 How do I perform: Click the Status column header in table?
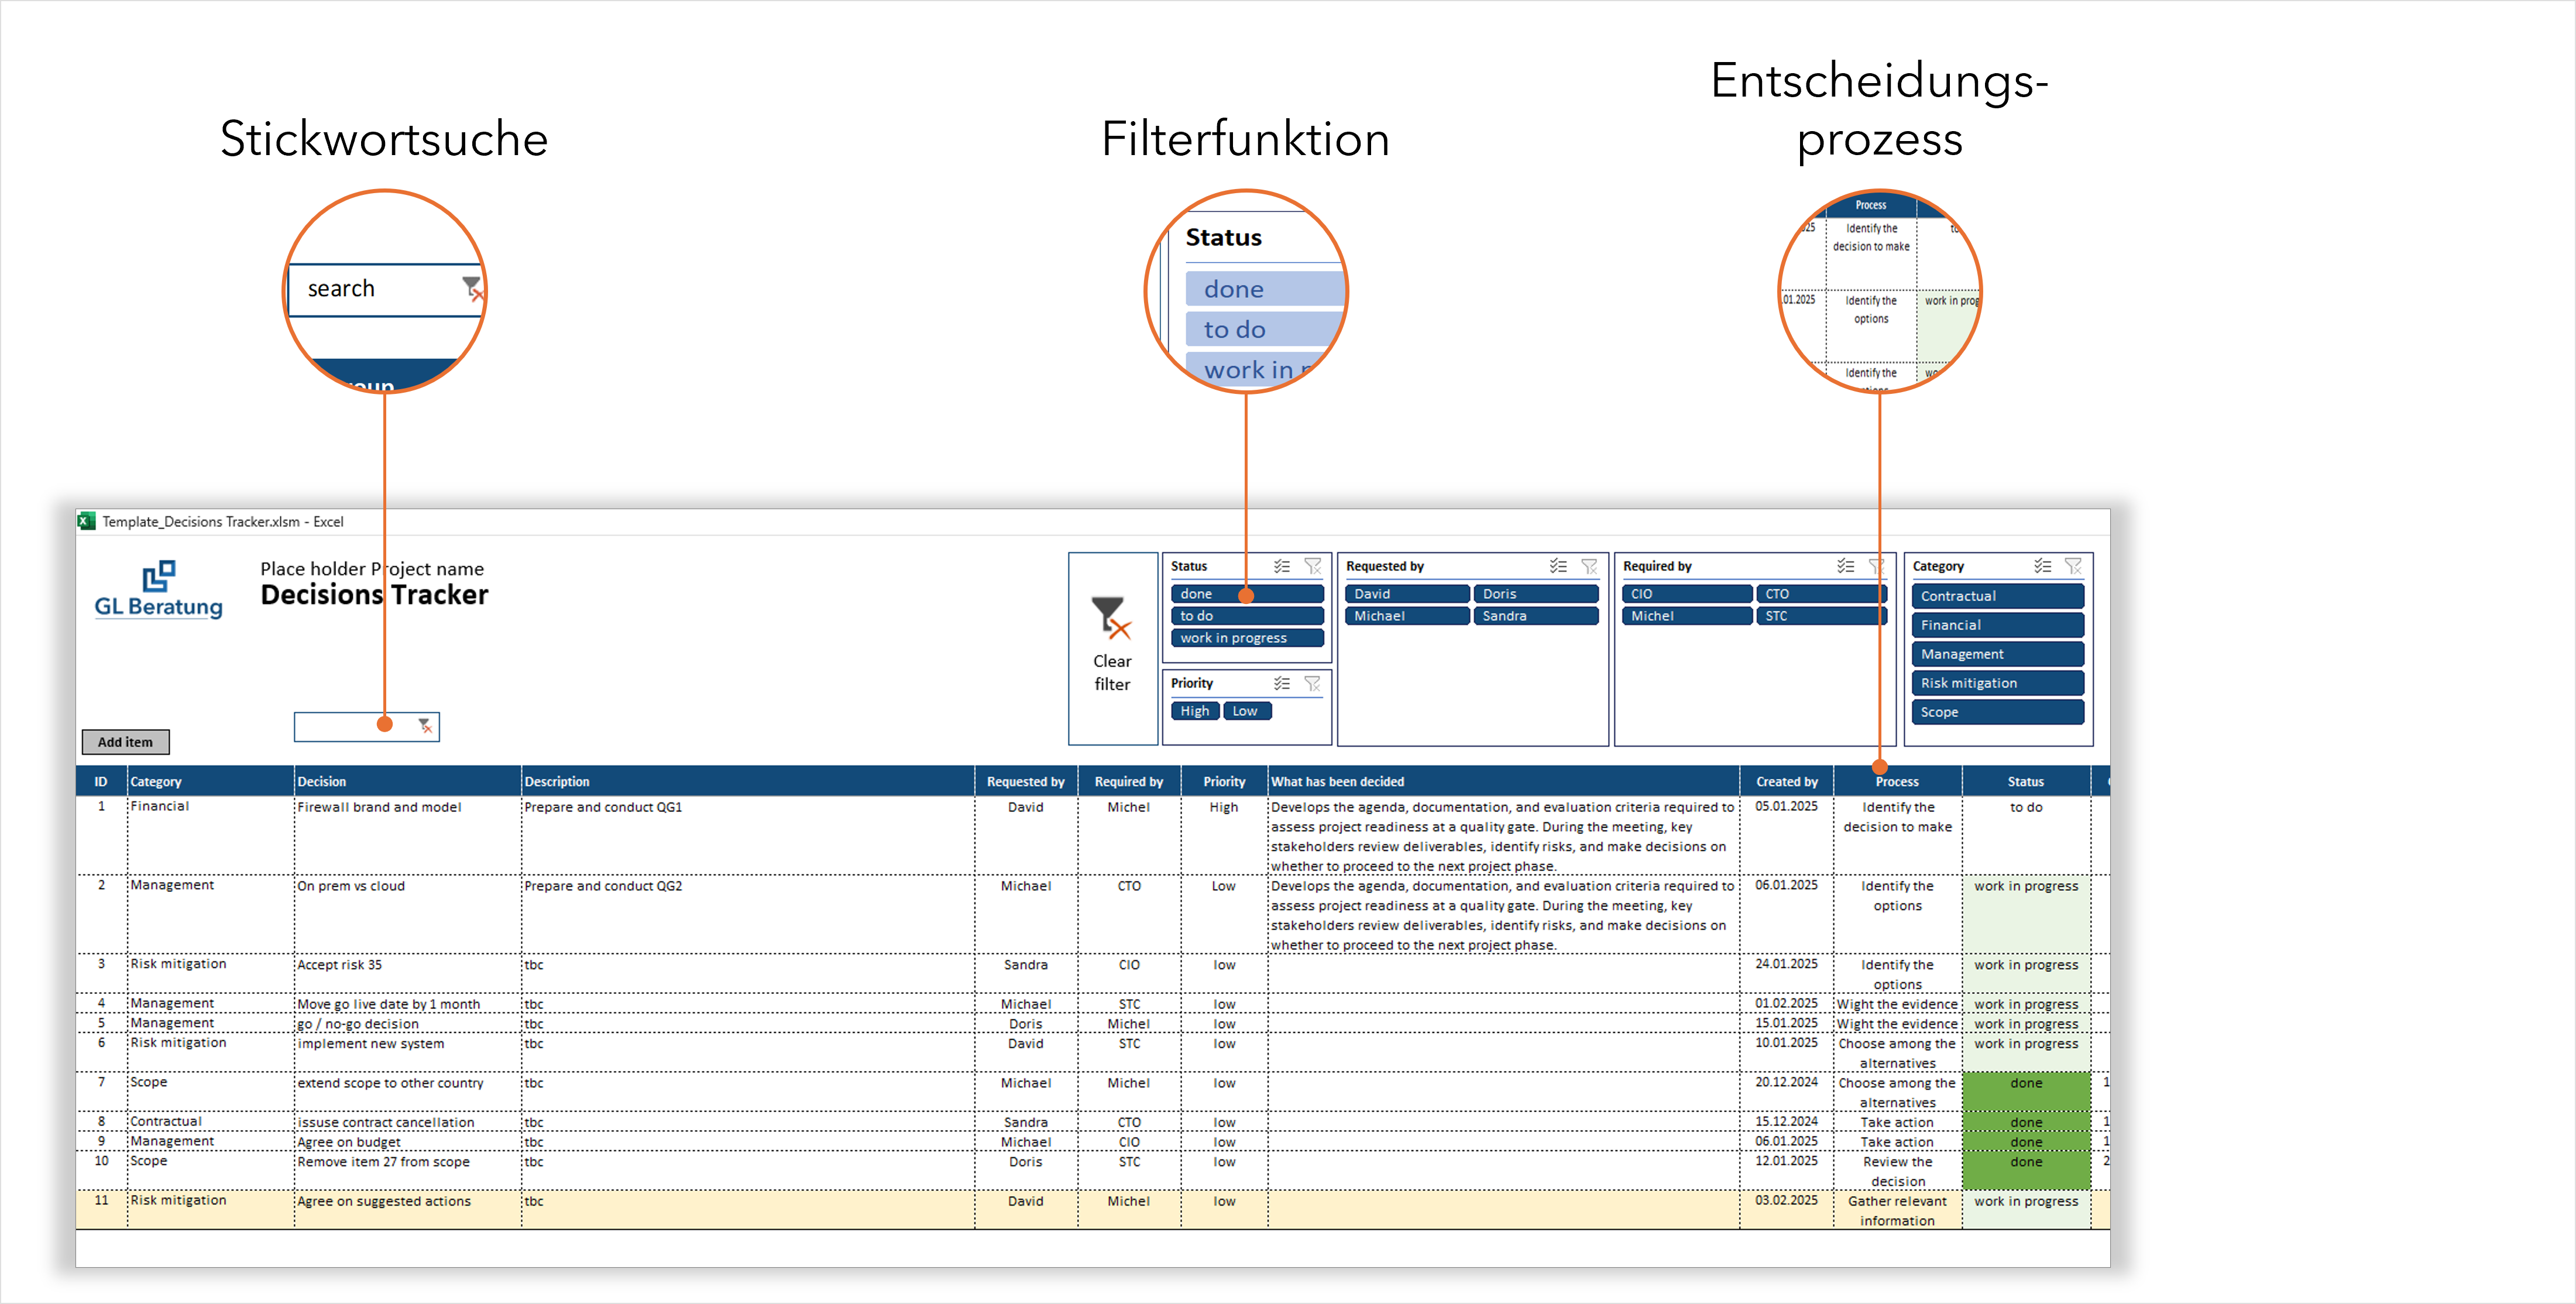point(2026,782)
